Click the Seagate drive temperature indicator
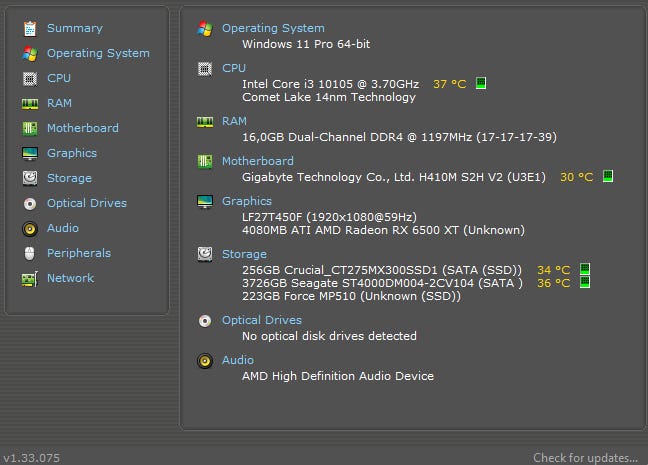This screenshot has width=648, height=465. 585,283
